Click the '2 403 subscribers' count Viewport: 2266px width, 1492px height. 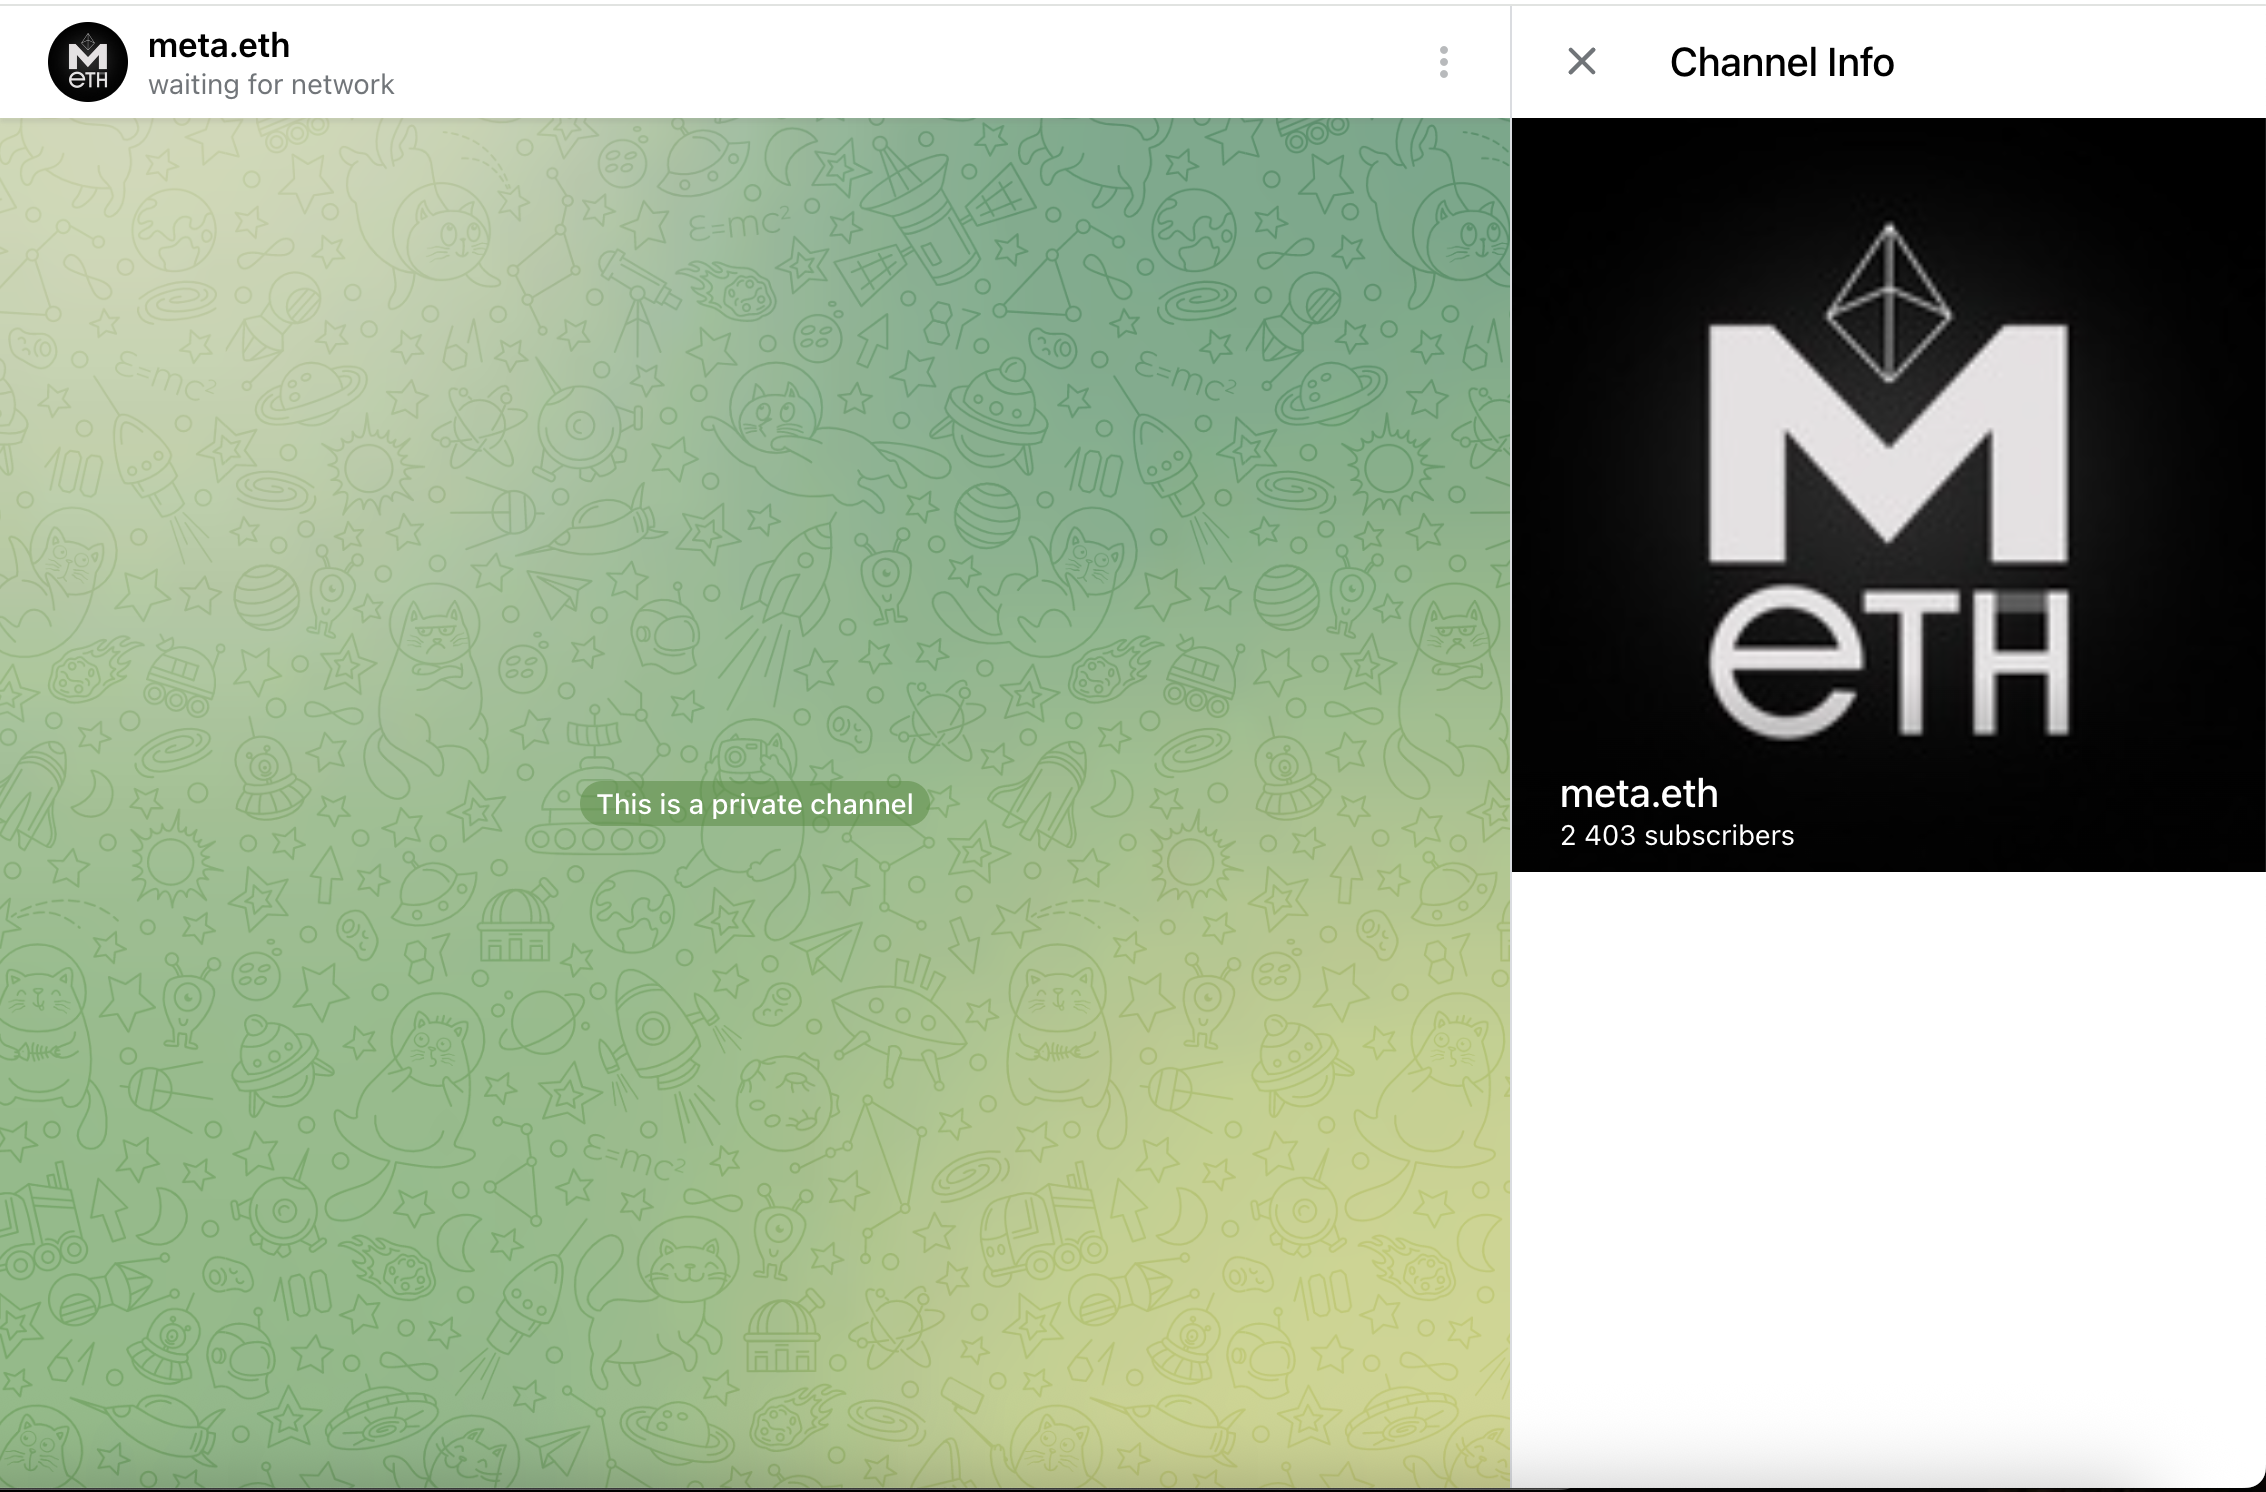pyautogui.click(x=1677, y=836)
